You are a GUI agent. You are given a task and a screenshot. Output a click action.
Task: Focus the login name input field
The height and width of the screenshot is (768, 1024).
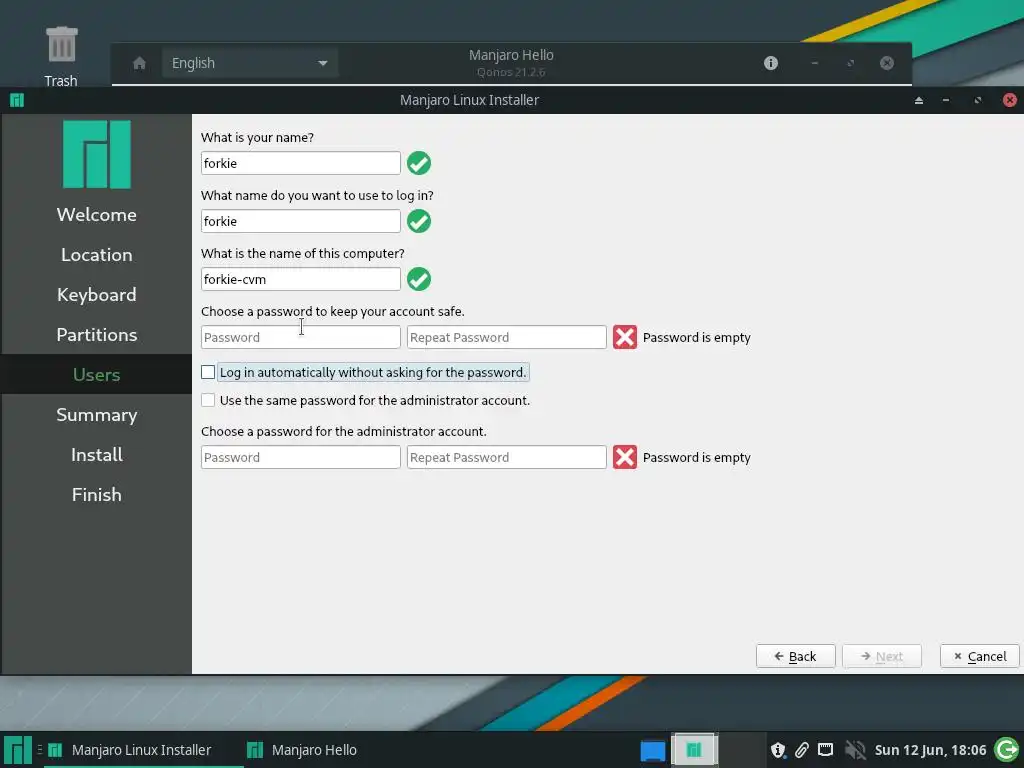(x=300, y=221)
